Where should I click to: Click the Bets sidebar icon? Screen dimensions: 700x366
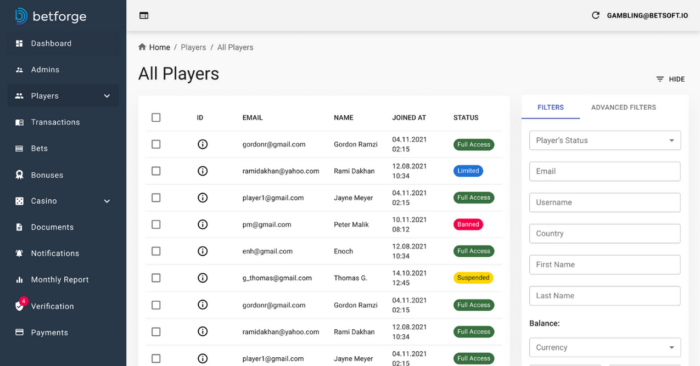tap(19, 149)
